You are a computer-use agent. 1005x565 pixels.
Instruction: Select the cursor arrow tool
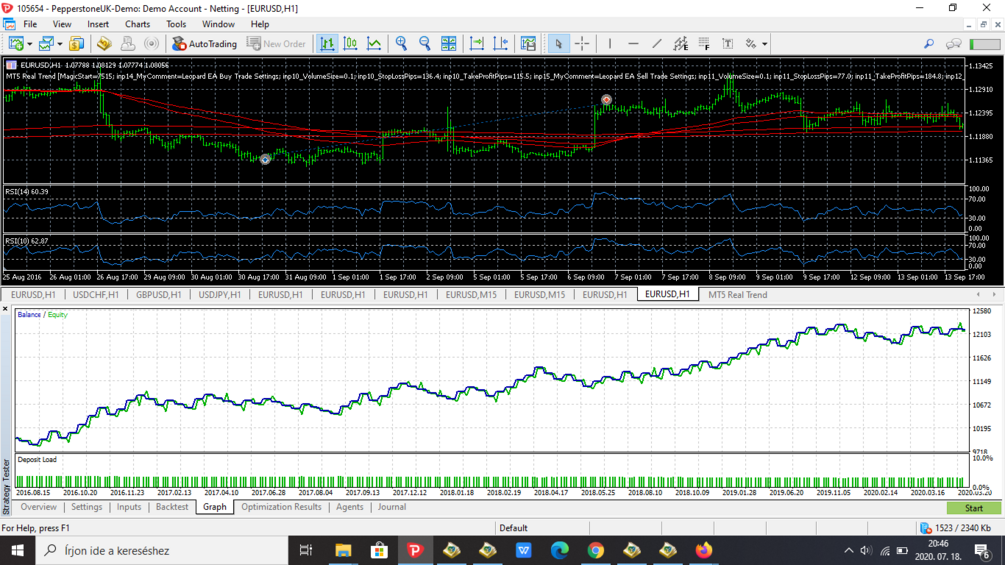pyautogui.click(x=558, y=44)
